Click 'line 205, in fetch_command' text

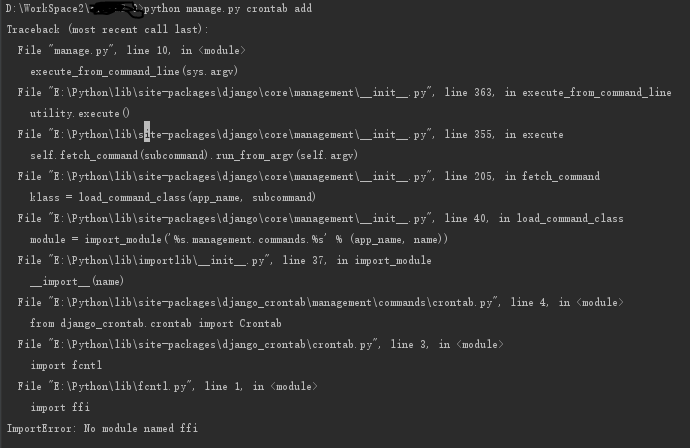pos(522,176)
